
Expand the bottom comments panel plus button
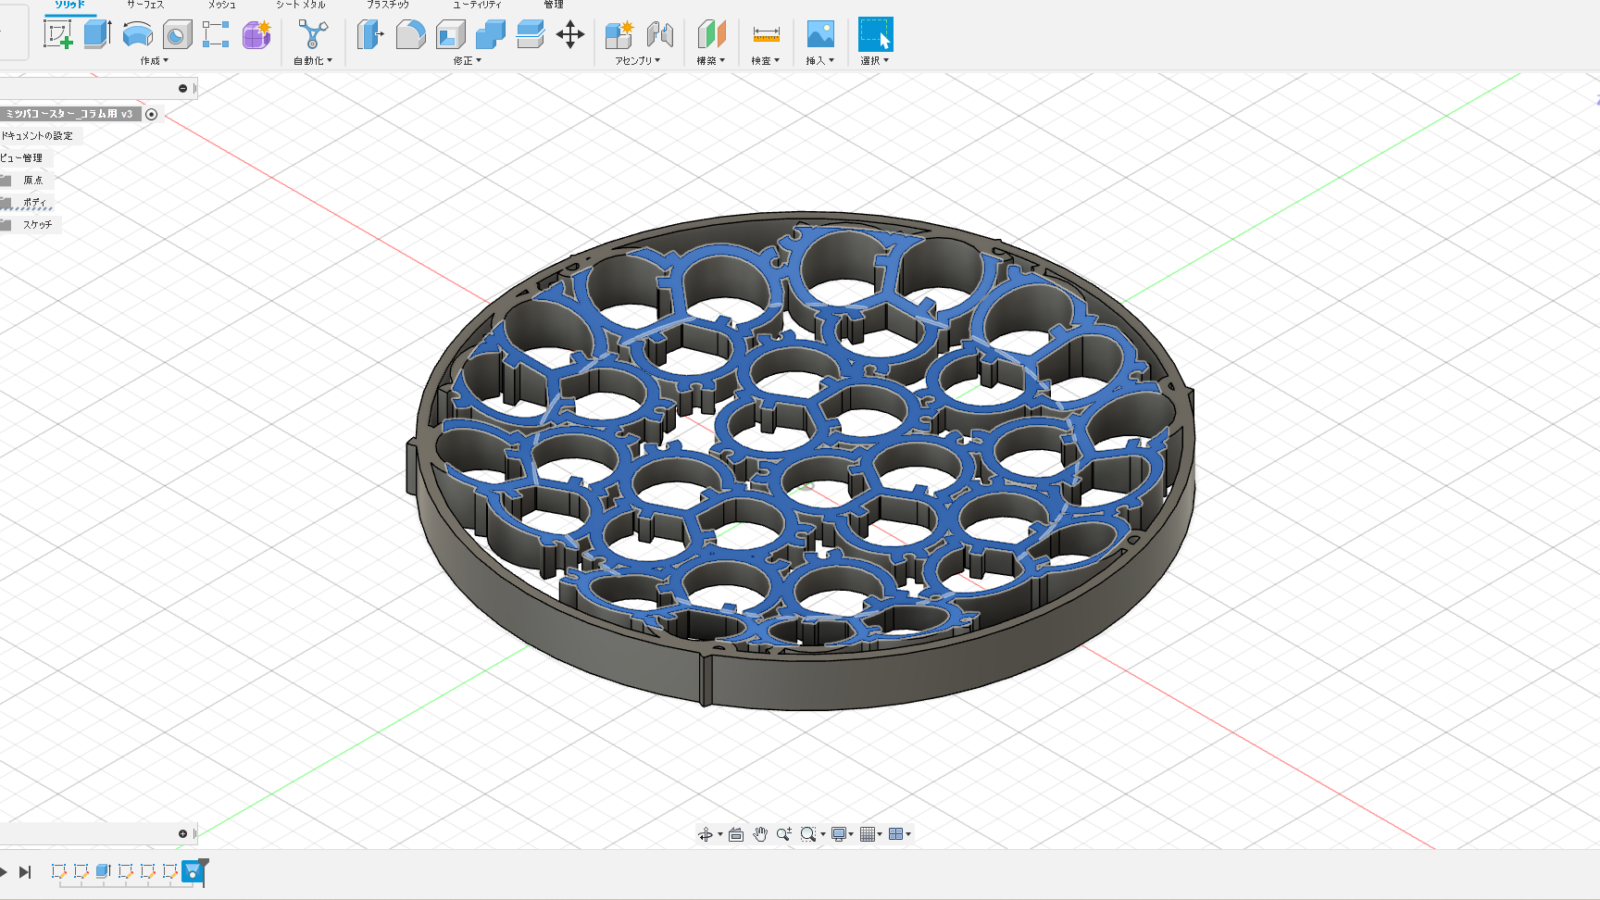tap(182, 834)
